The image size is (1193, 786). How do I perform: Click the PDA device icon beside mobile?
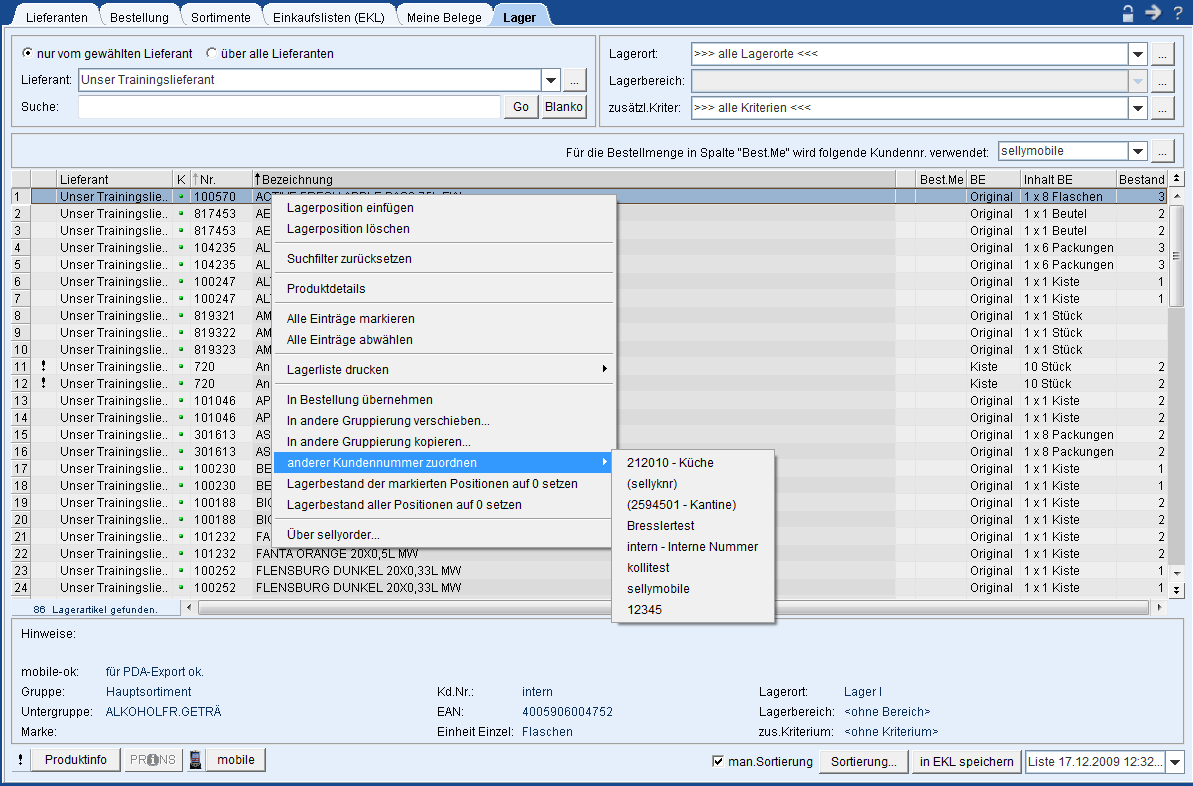click(x=196, y=760)
